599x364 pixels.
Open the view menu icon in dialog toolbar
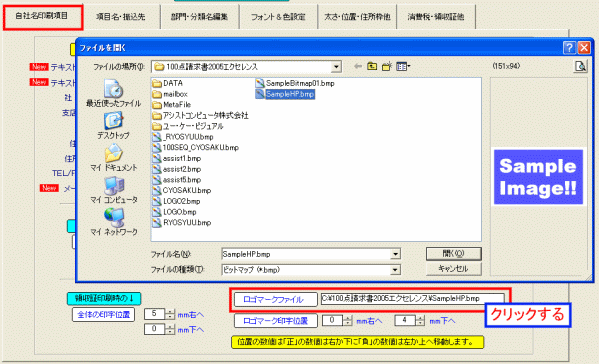pos(403,66)
